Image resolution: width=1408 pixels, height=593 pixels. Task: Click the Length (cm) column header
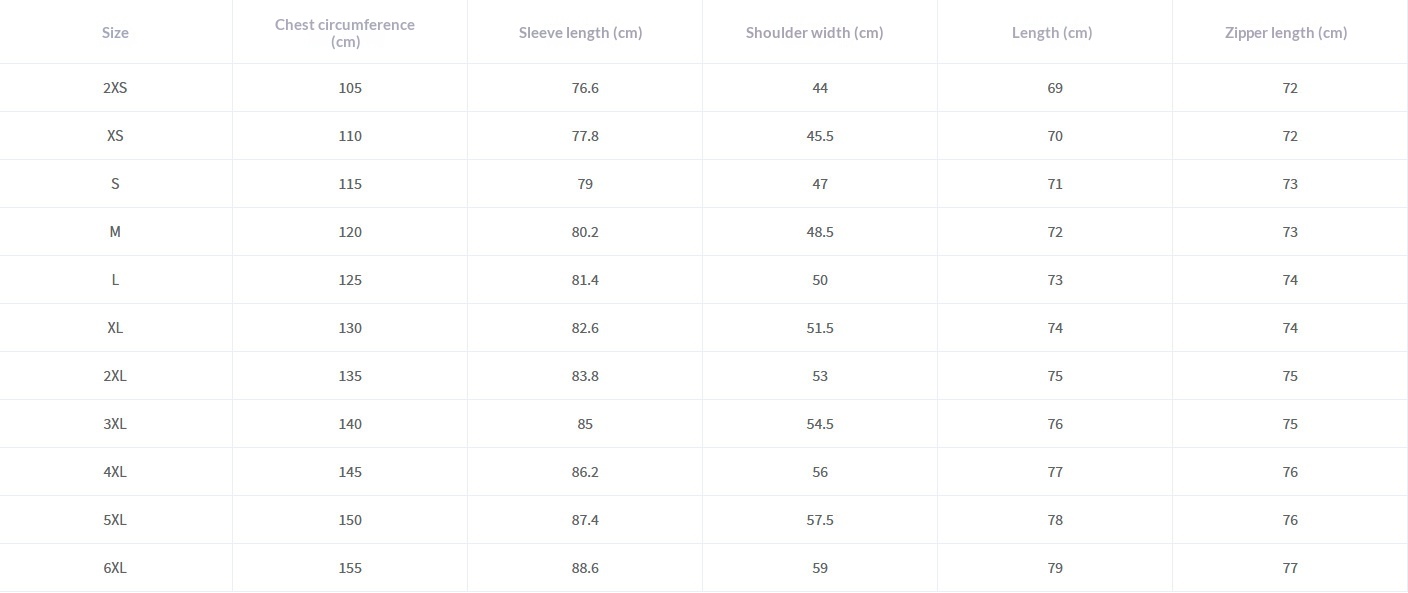point(1051,32)
